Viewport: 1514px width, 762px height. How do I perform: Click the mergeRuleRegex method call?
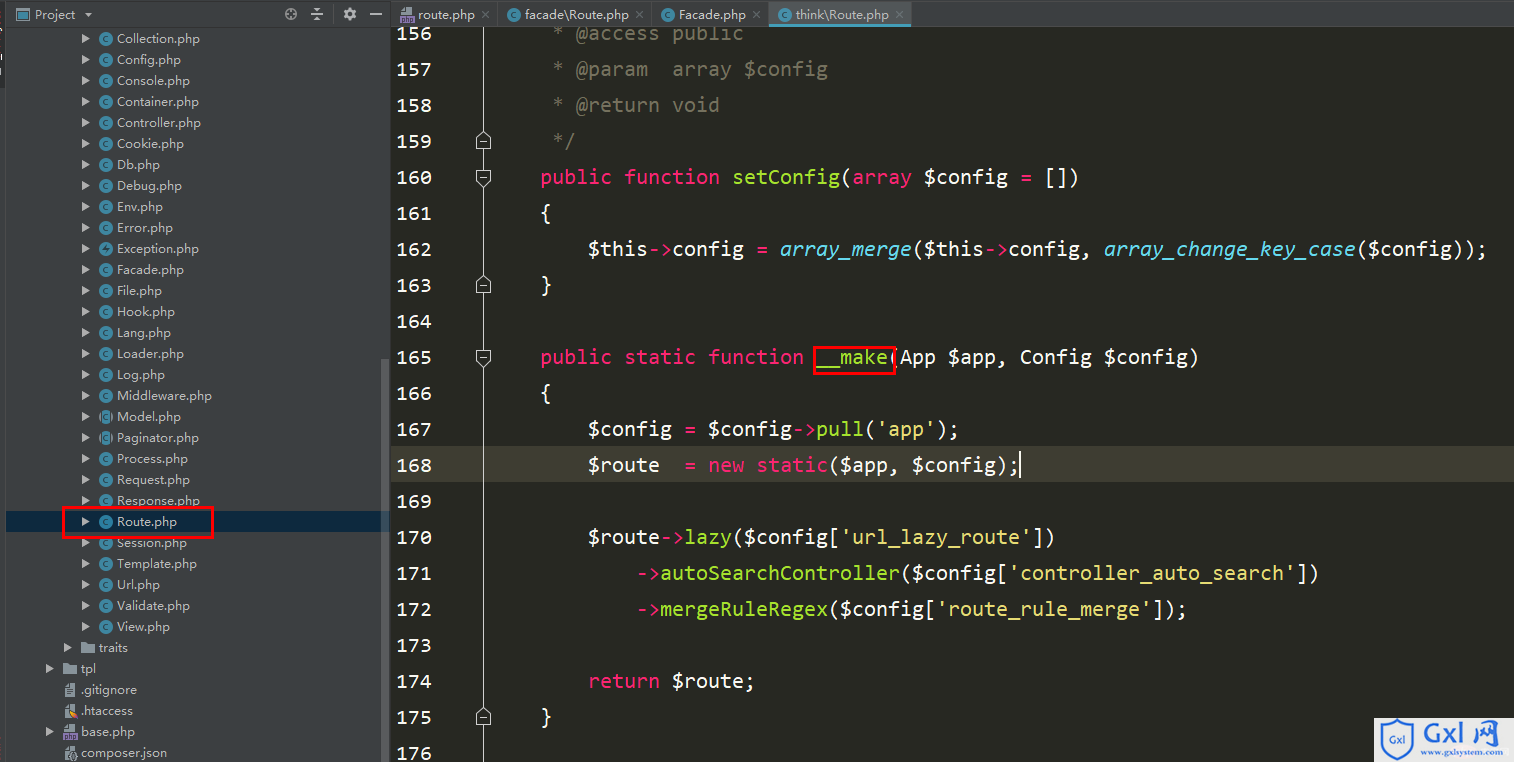pos(744,609)
